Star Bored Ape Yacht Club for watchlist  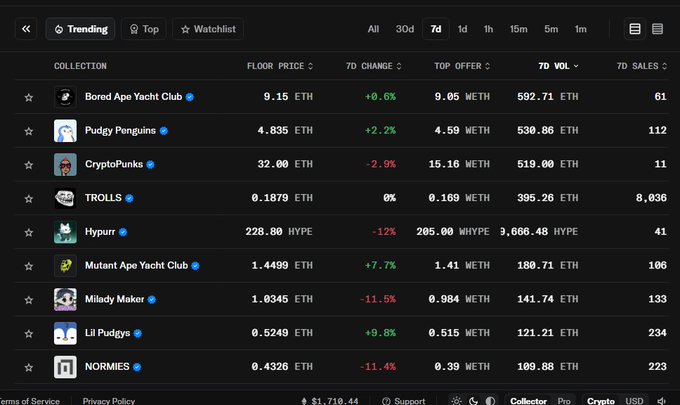pyautogui.click(x=29, y=97)
